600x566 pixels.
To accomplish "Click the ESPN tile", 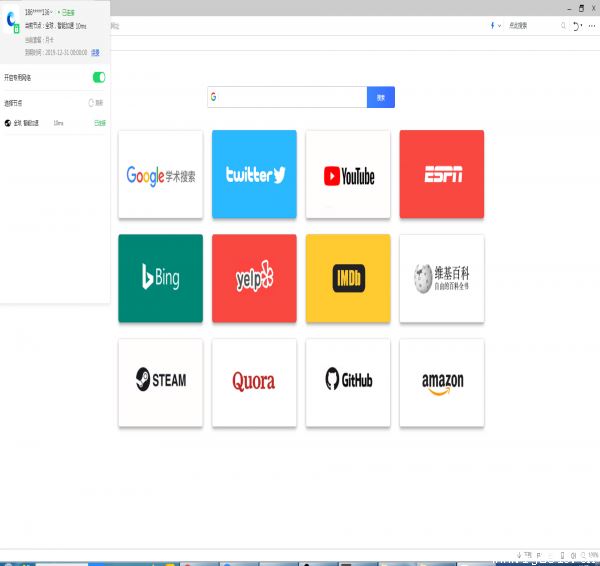I will 441,174.
